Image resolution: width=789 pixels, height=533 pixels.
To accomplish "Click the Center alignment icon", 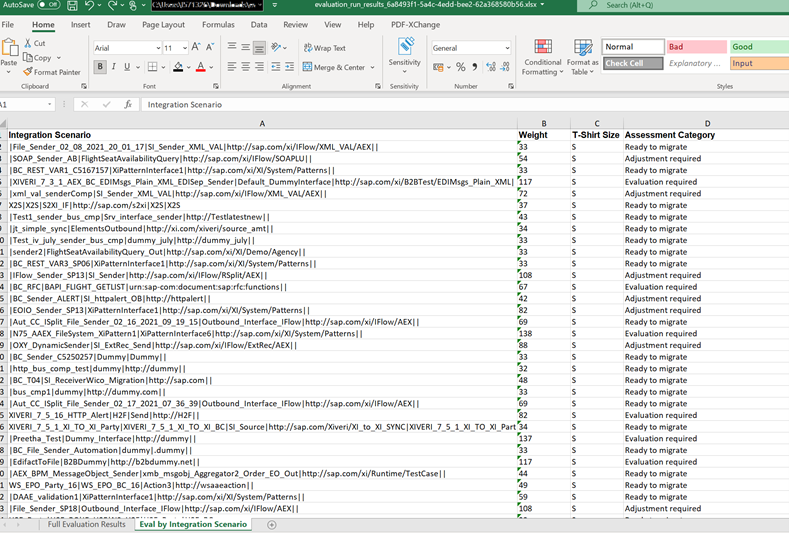I will 246,66.
